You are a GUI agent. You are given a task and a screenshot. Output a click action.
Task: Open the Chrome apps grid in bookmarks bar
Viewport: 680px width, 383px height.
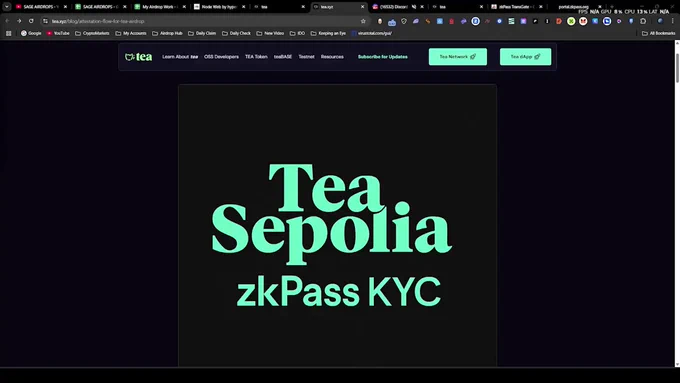pyautogui.click(x=8, y=33)
